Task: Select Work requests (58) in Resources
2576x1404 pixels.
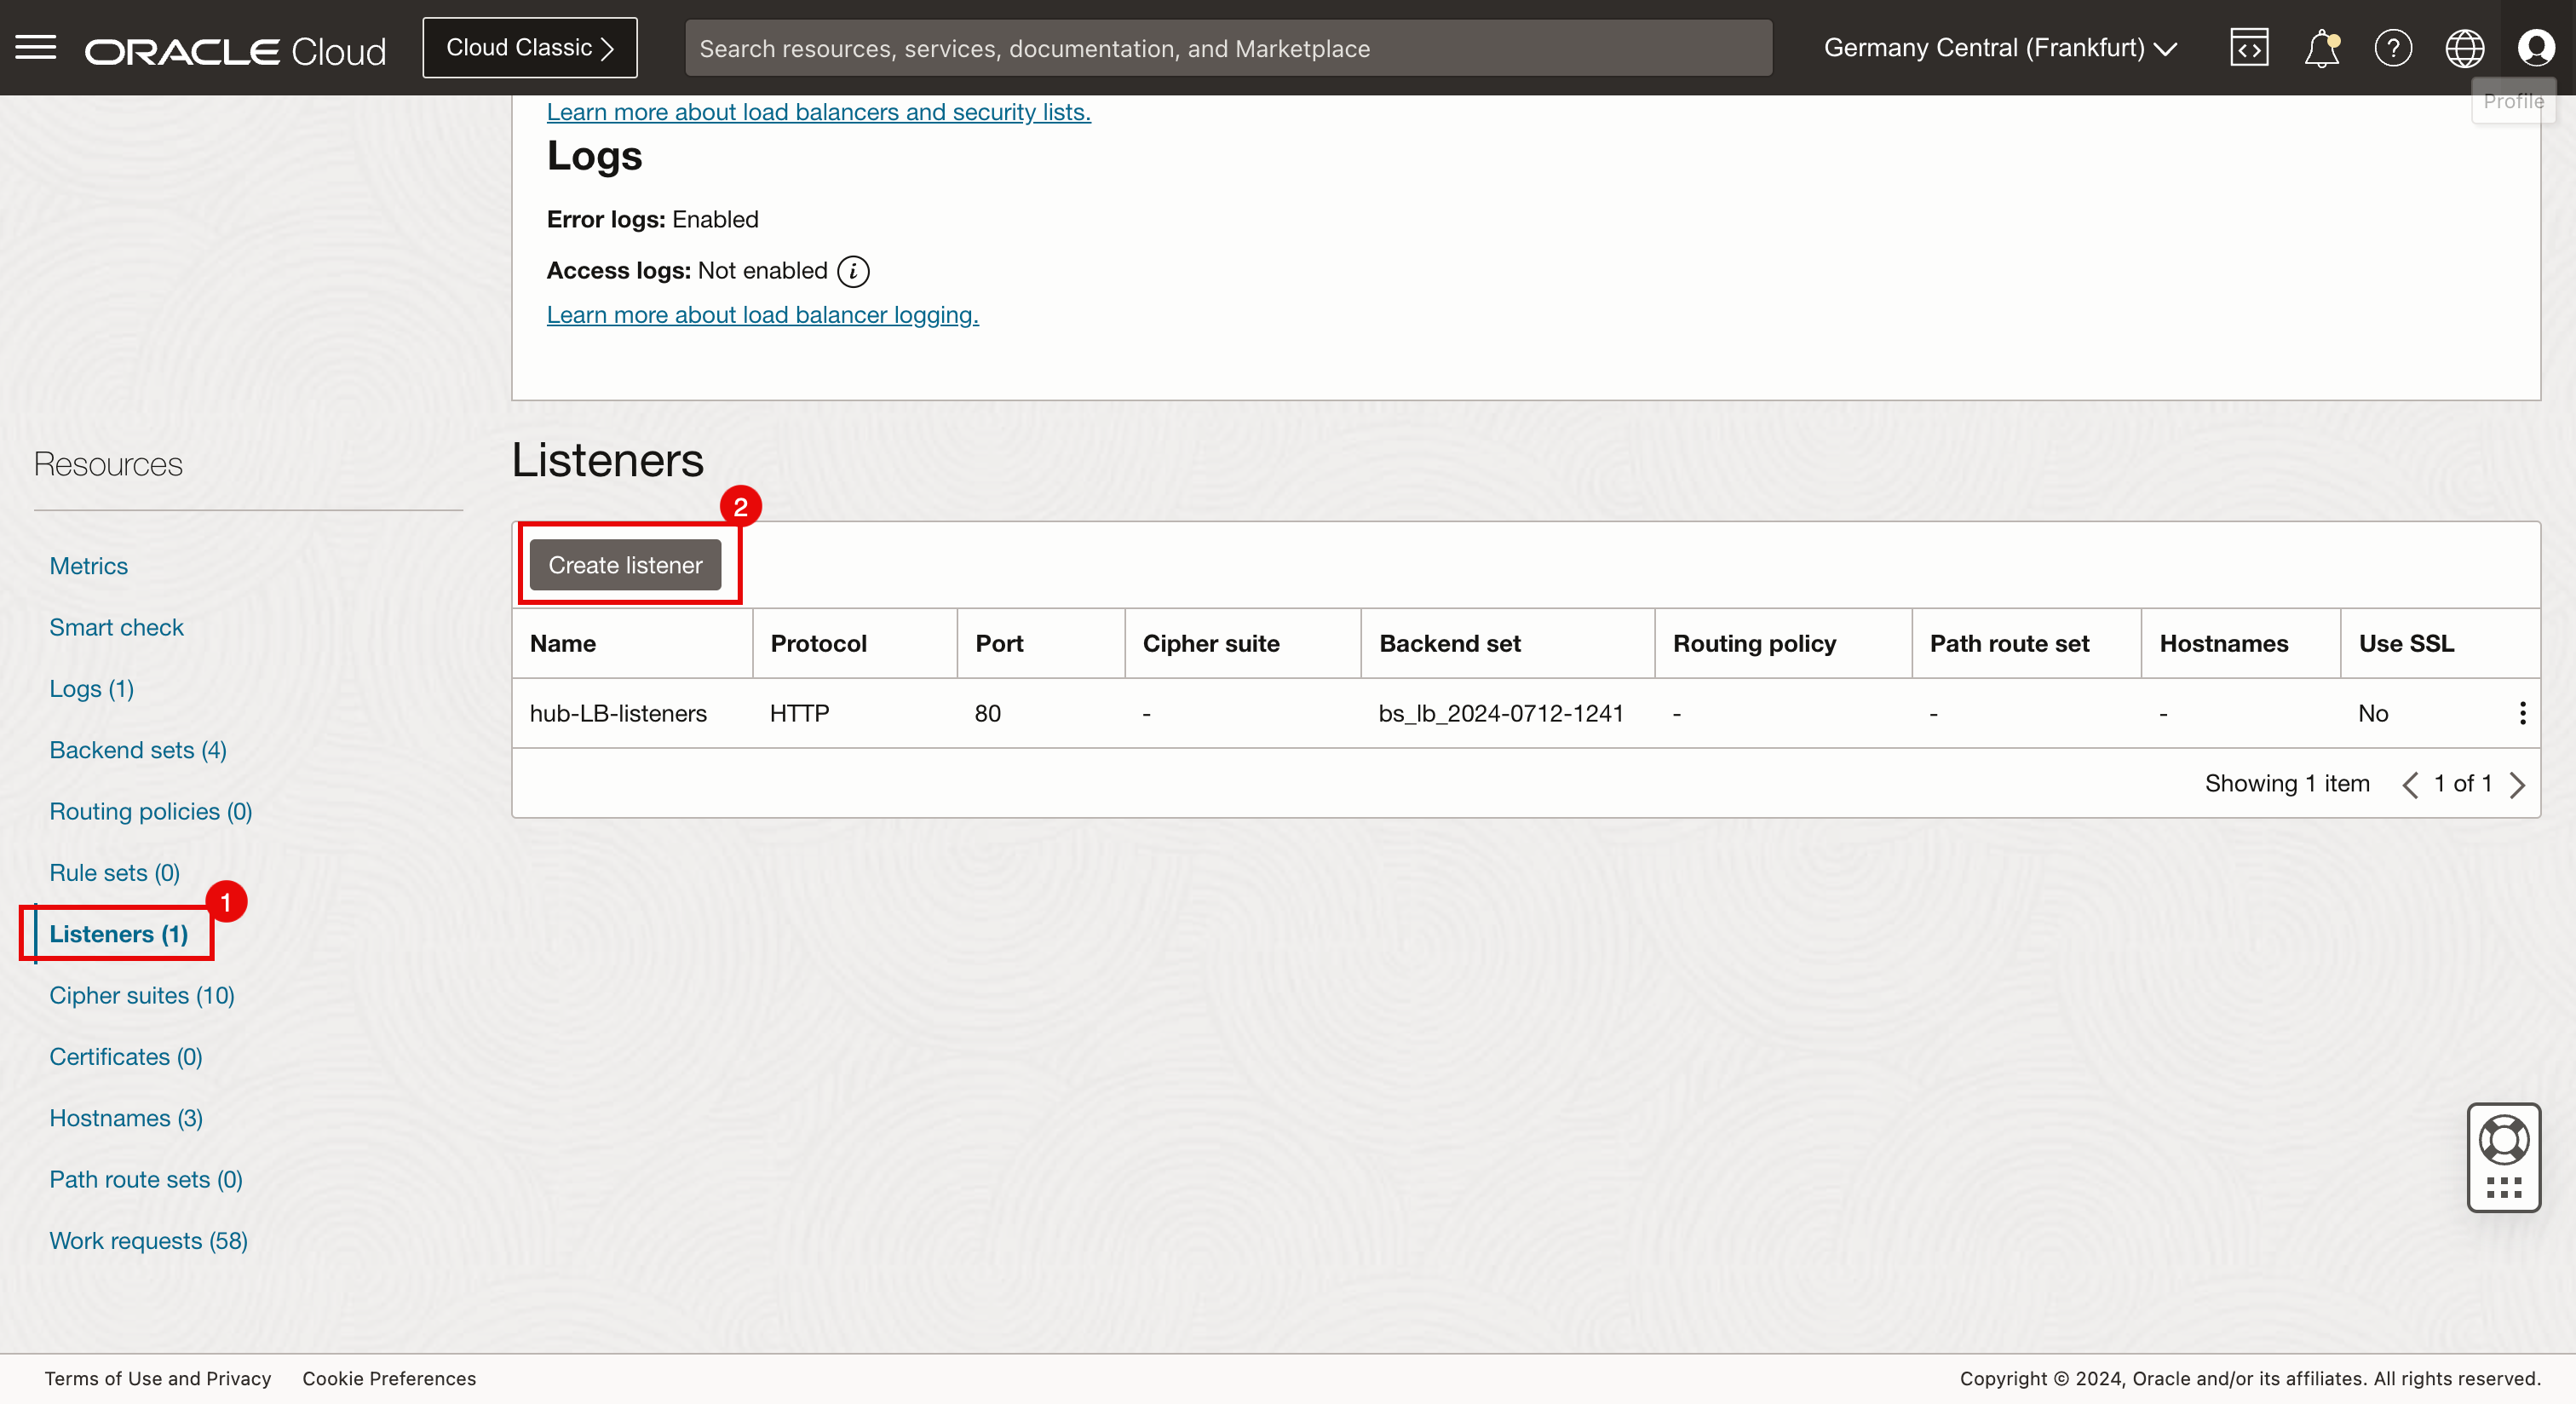Action: (x=148, y=1240)
